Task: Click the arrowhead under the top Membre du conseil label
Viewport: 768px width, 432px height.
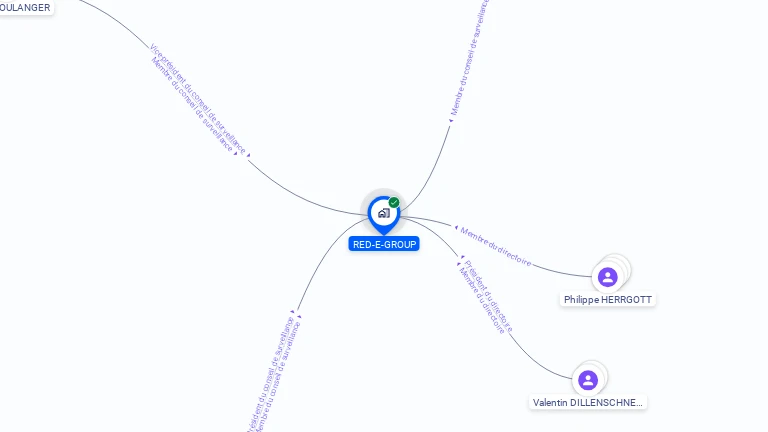Action: [x=451, y=120]
